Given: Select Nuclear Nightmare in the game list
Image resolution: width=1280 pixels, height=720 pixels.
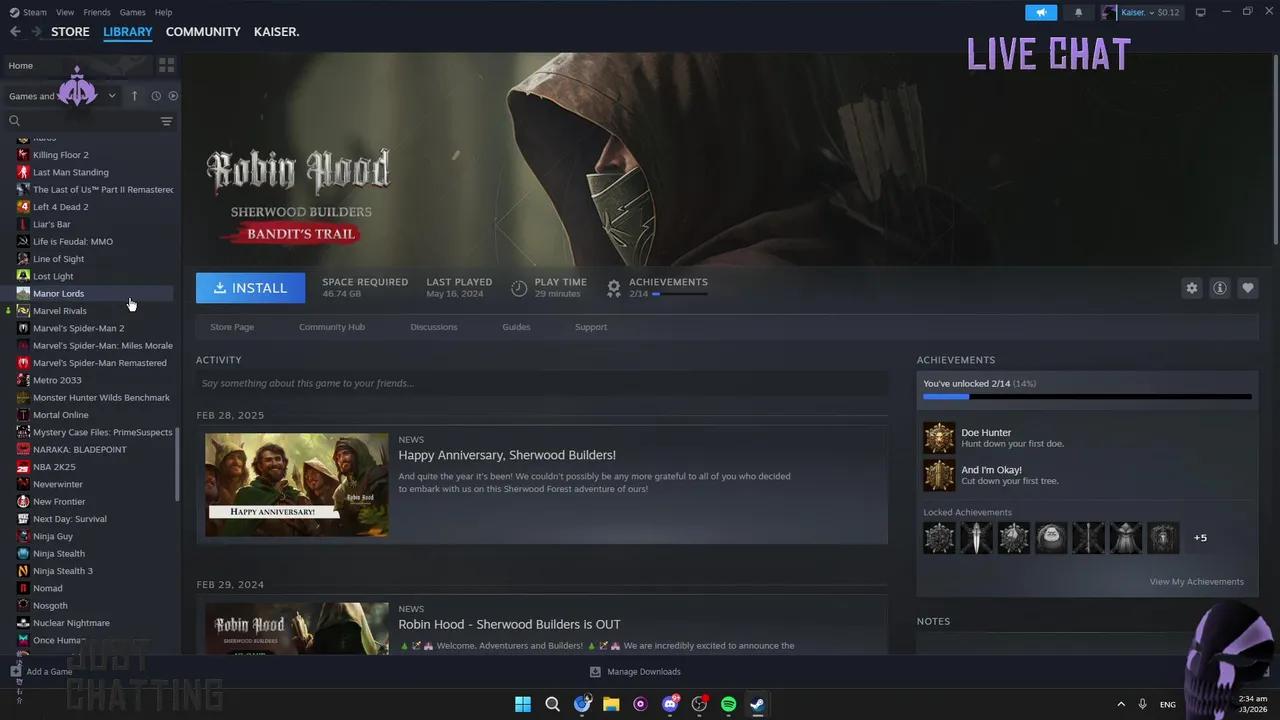Looking at the screenshot, I should pyautogui.click(x=94, y=623).
